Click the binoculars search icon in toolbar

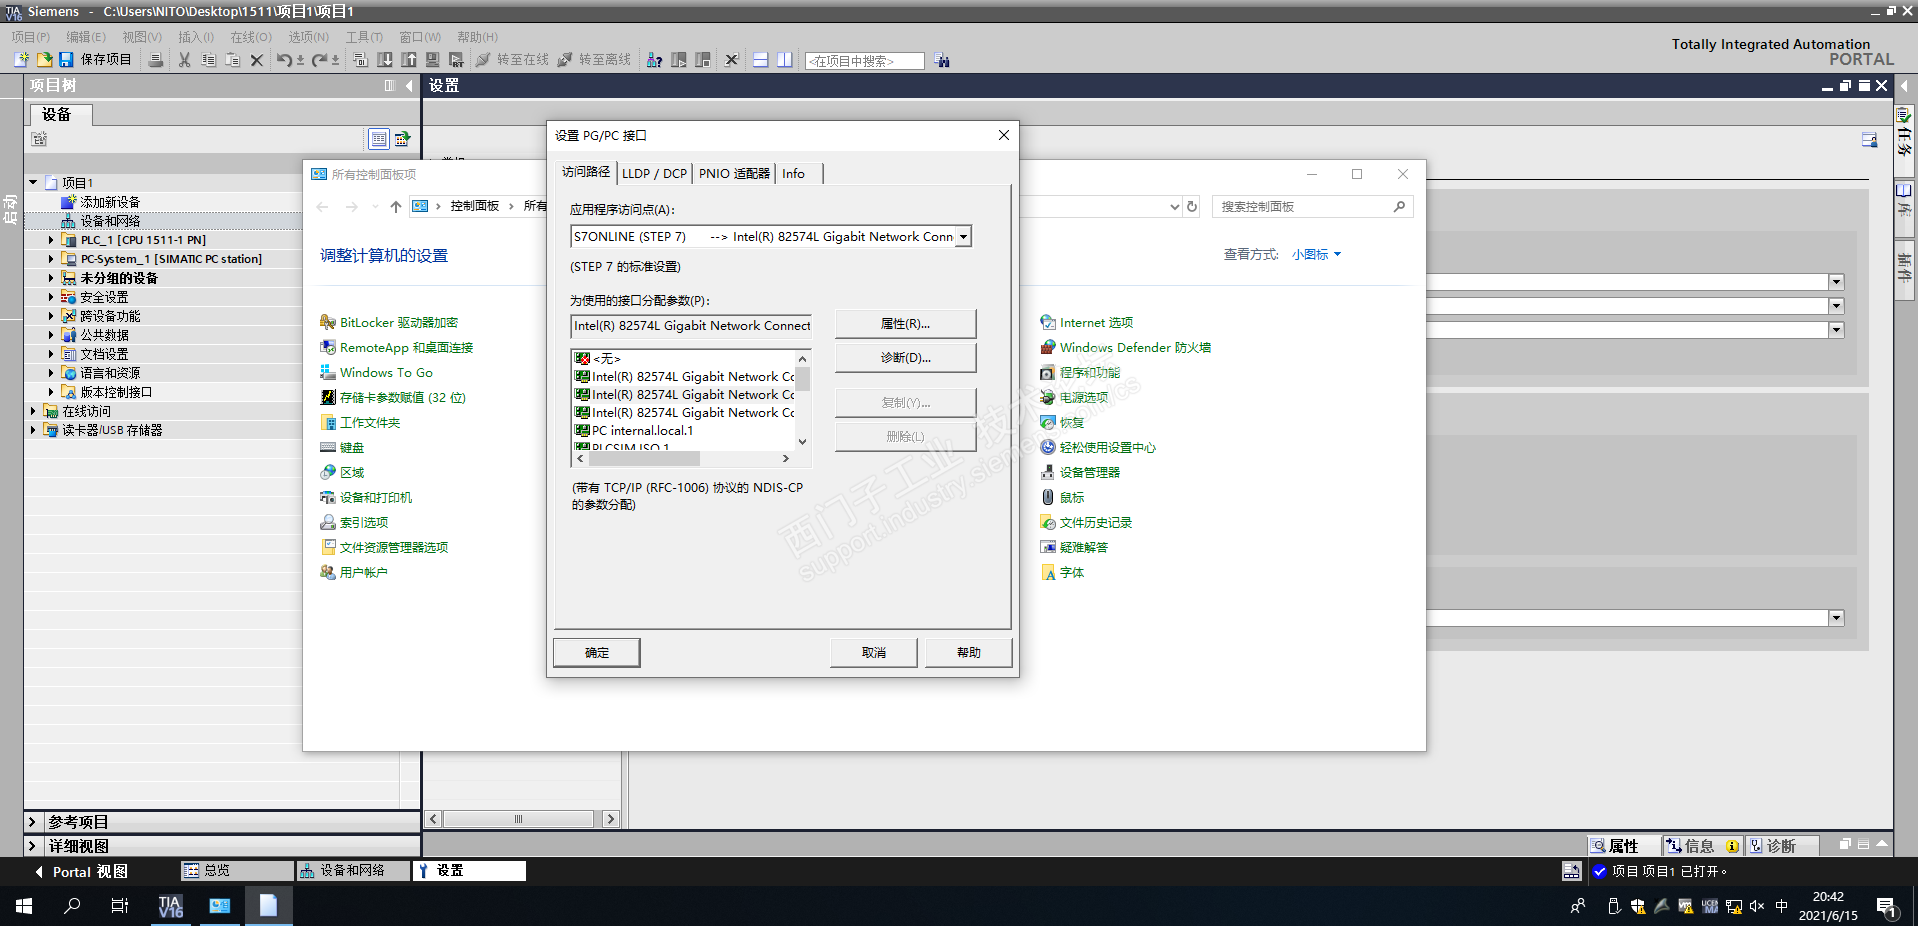pyautogui.click(x=942, y=60)
